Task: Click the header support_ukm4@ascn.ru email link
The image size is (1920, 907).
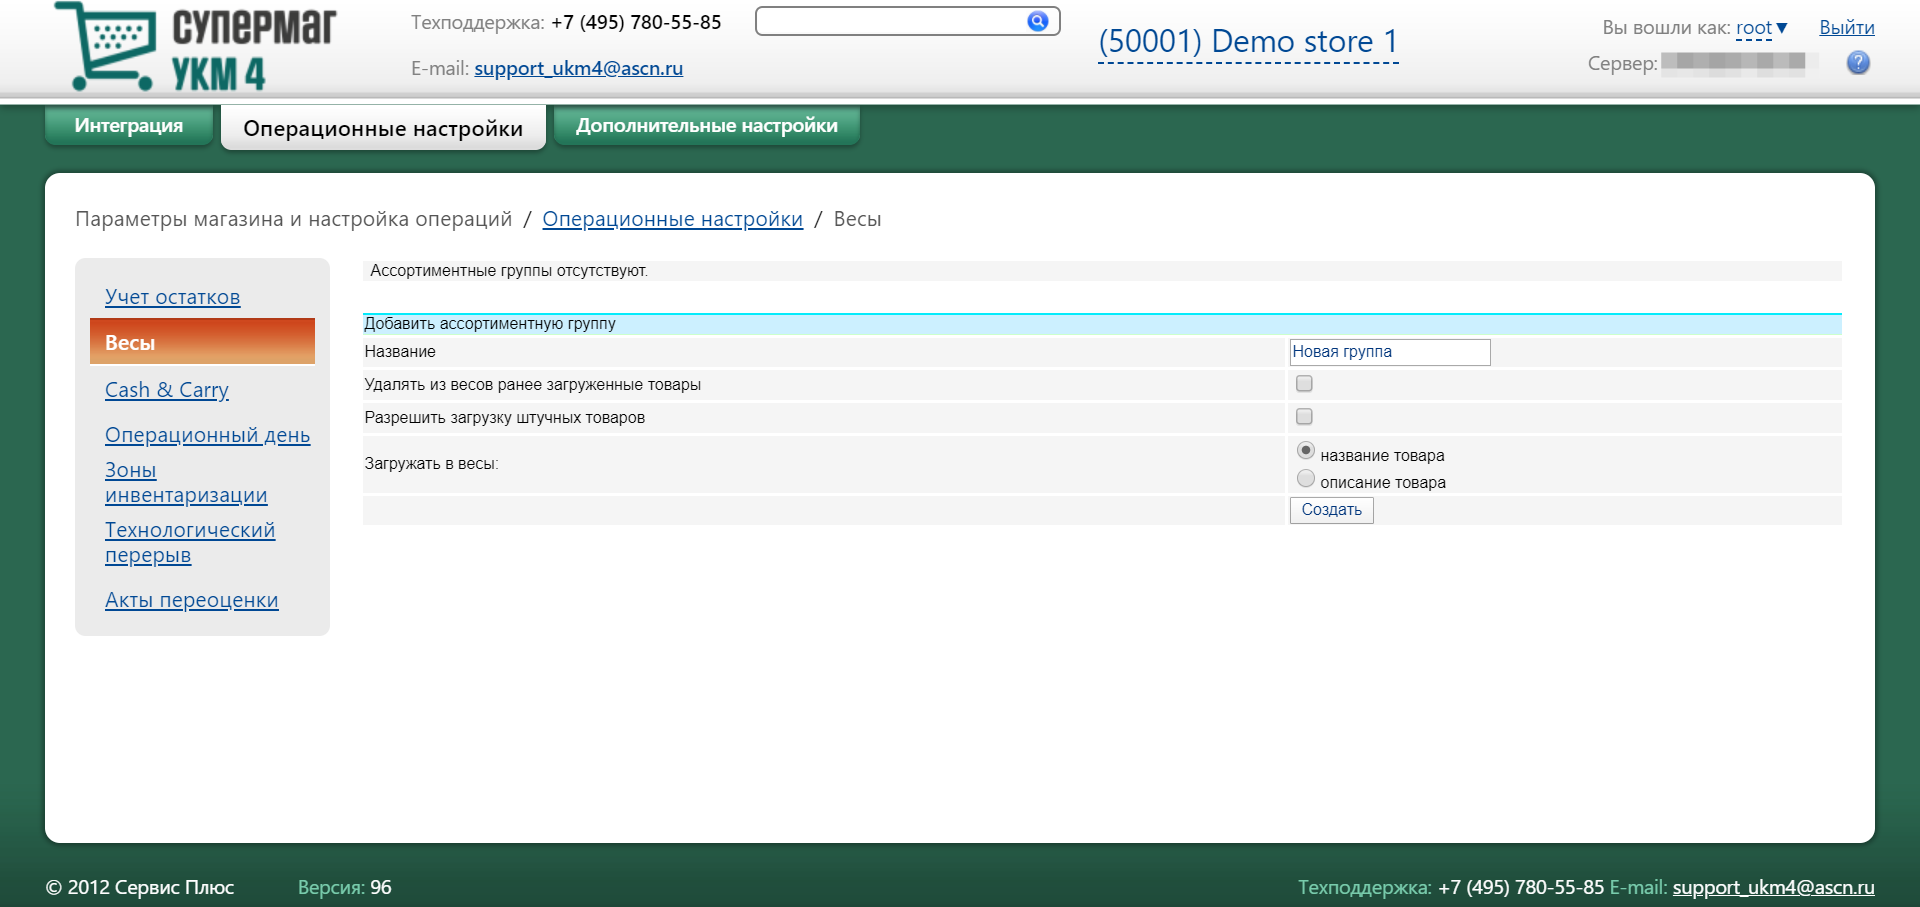Action: click(578, 68)
